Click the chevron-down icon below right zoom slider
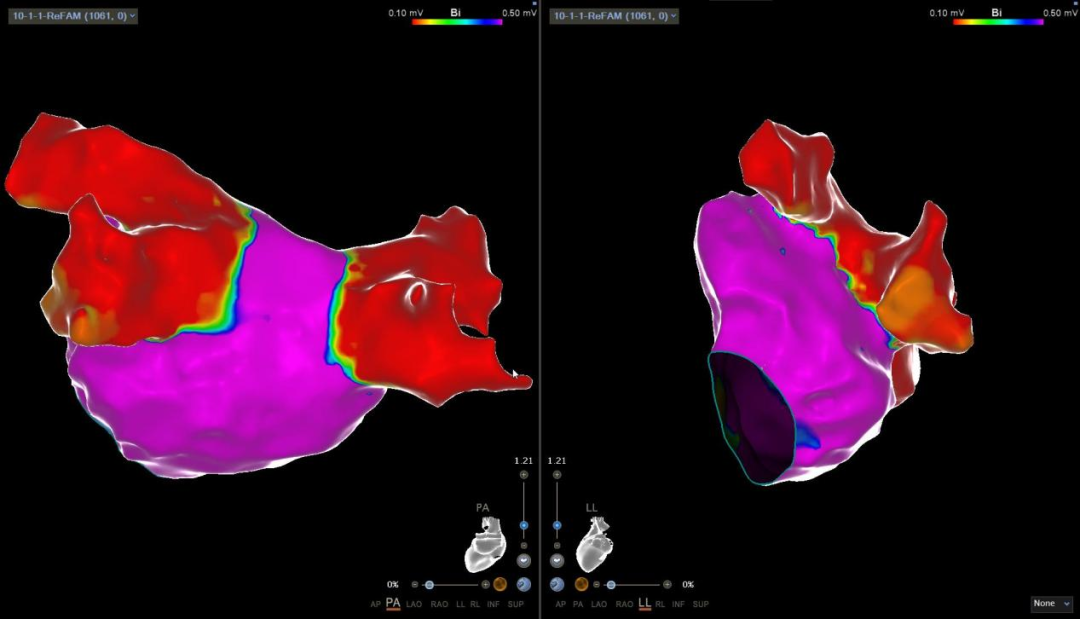This screenshot has width=1080, height=619. (x=557, y=561)
